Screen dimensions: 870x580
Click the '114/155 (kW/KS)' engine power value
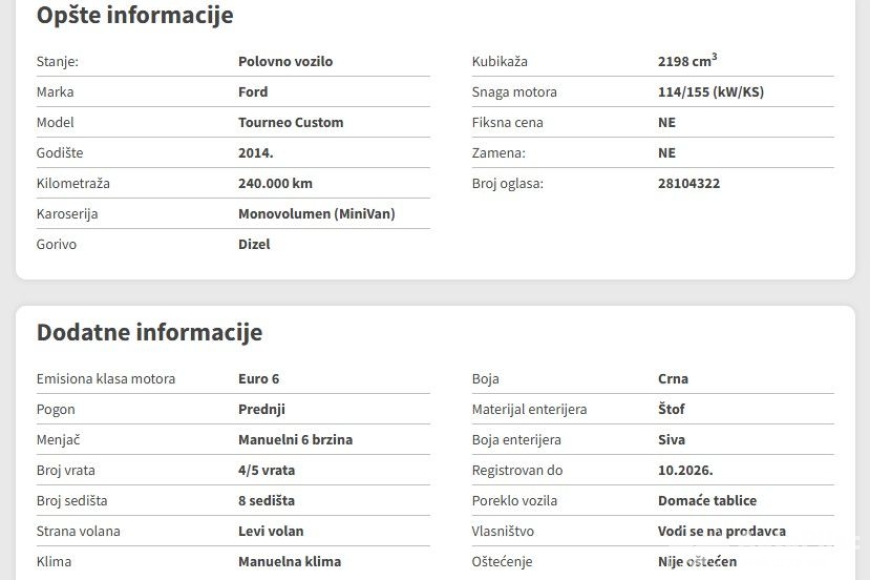(704, 92)
